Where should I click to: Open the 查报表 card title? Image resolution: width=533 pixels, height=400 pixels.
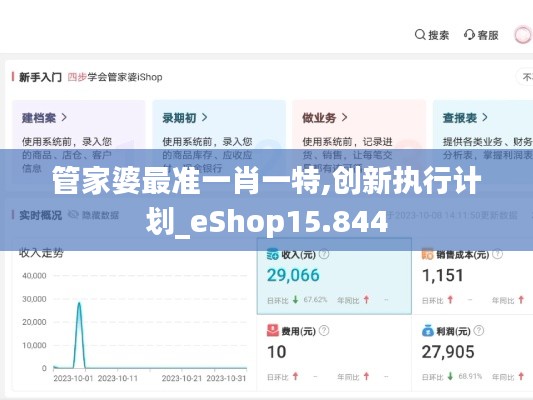pyautogui.click(x=460, y=118)
